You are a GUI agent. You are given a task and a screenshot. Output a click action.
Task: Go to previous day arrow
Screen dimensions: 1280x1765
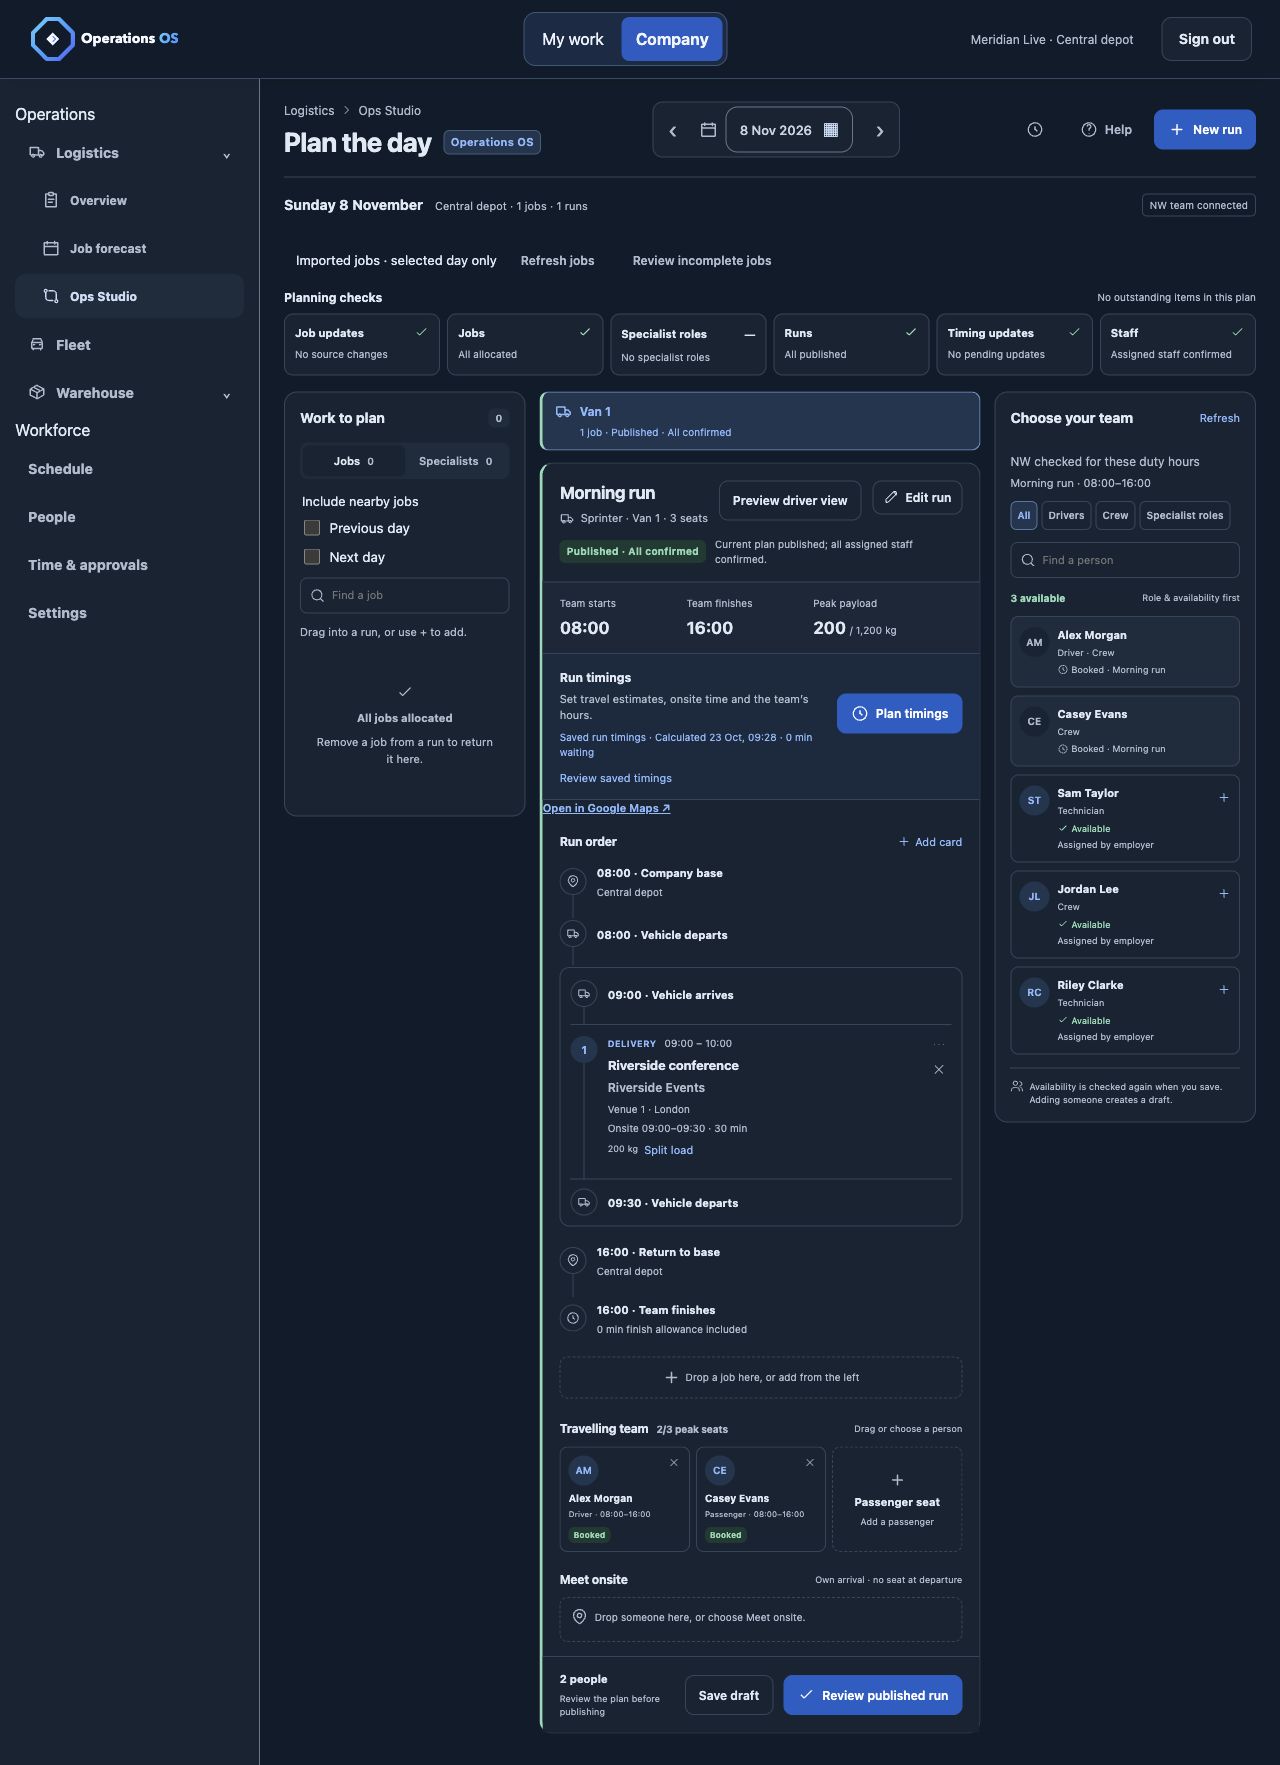coord(673,131)
